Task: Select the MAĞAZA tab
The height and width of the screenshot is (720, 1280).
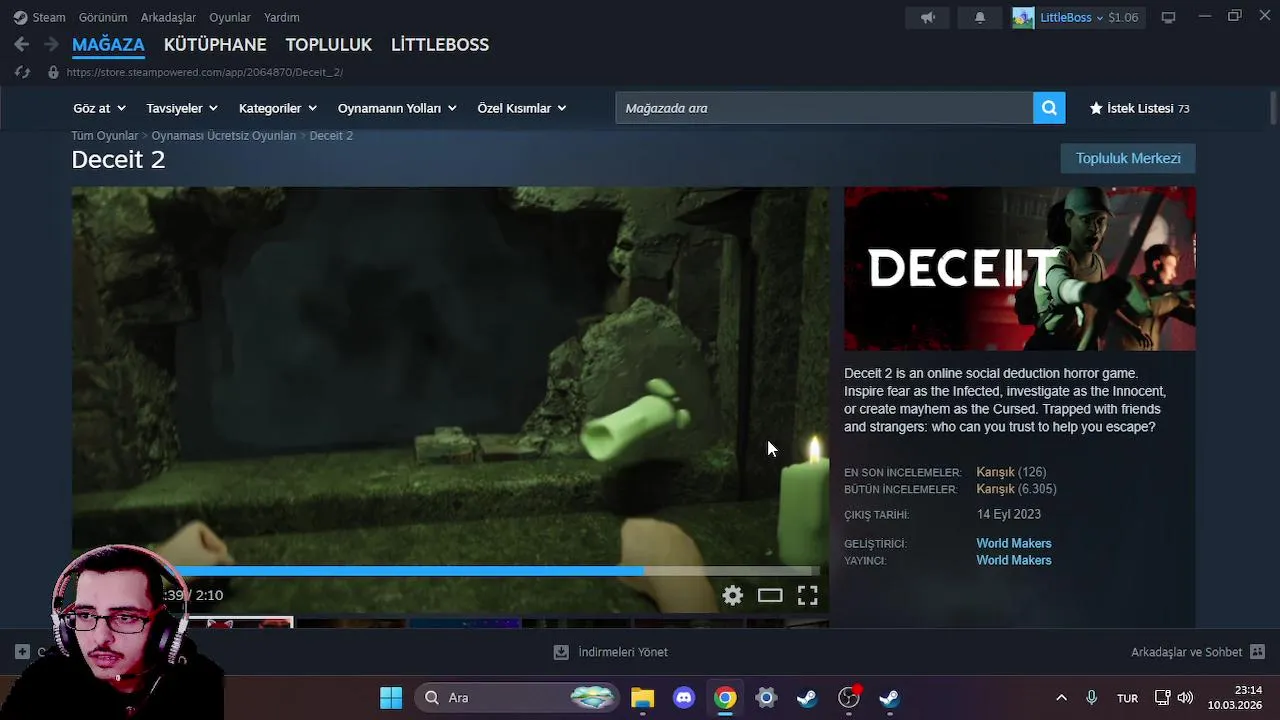Action: (108, 45)
